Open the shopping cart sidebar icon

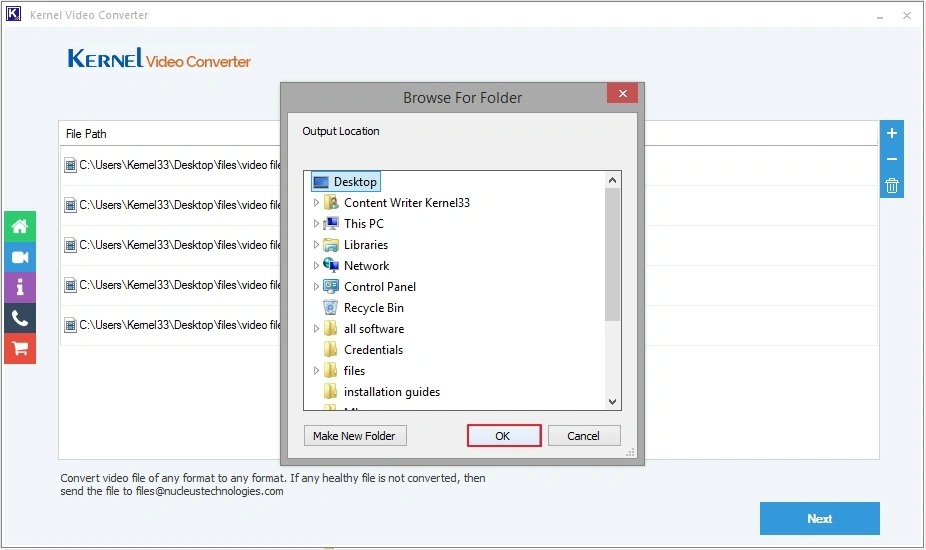point(19,349)
